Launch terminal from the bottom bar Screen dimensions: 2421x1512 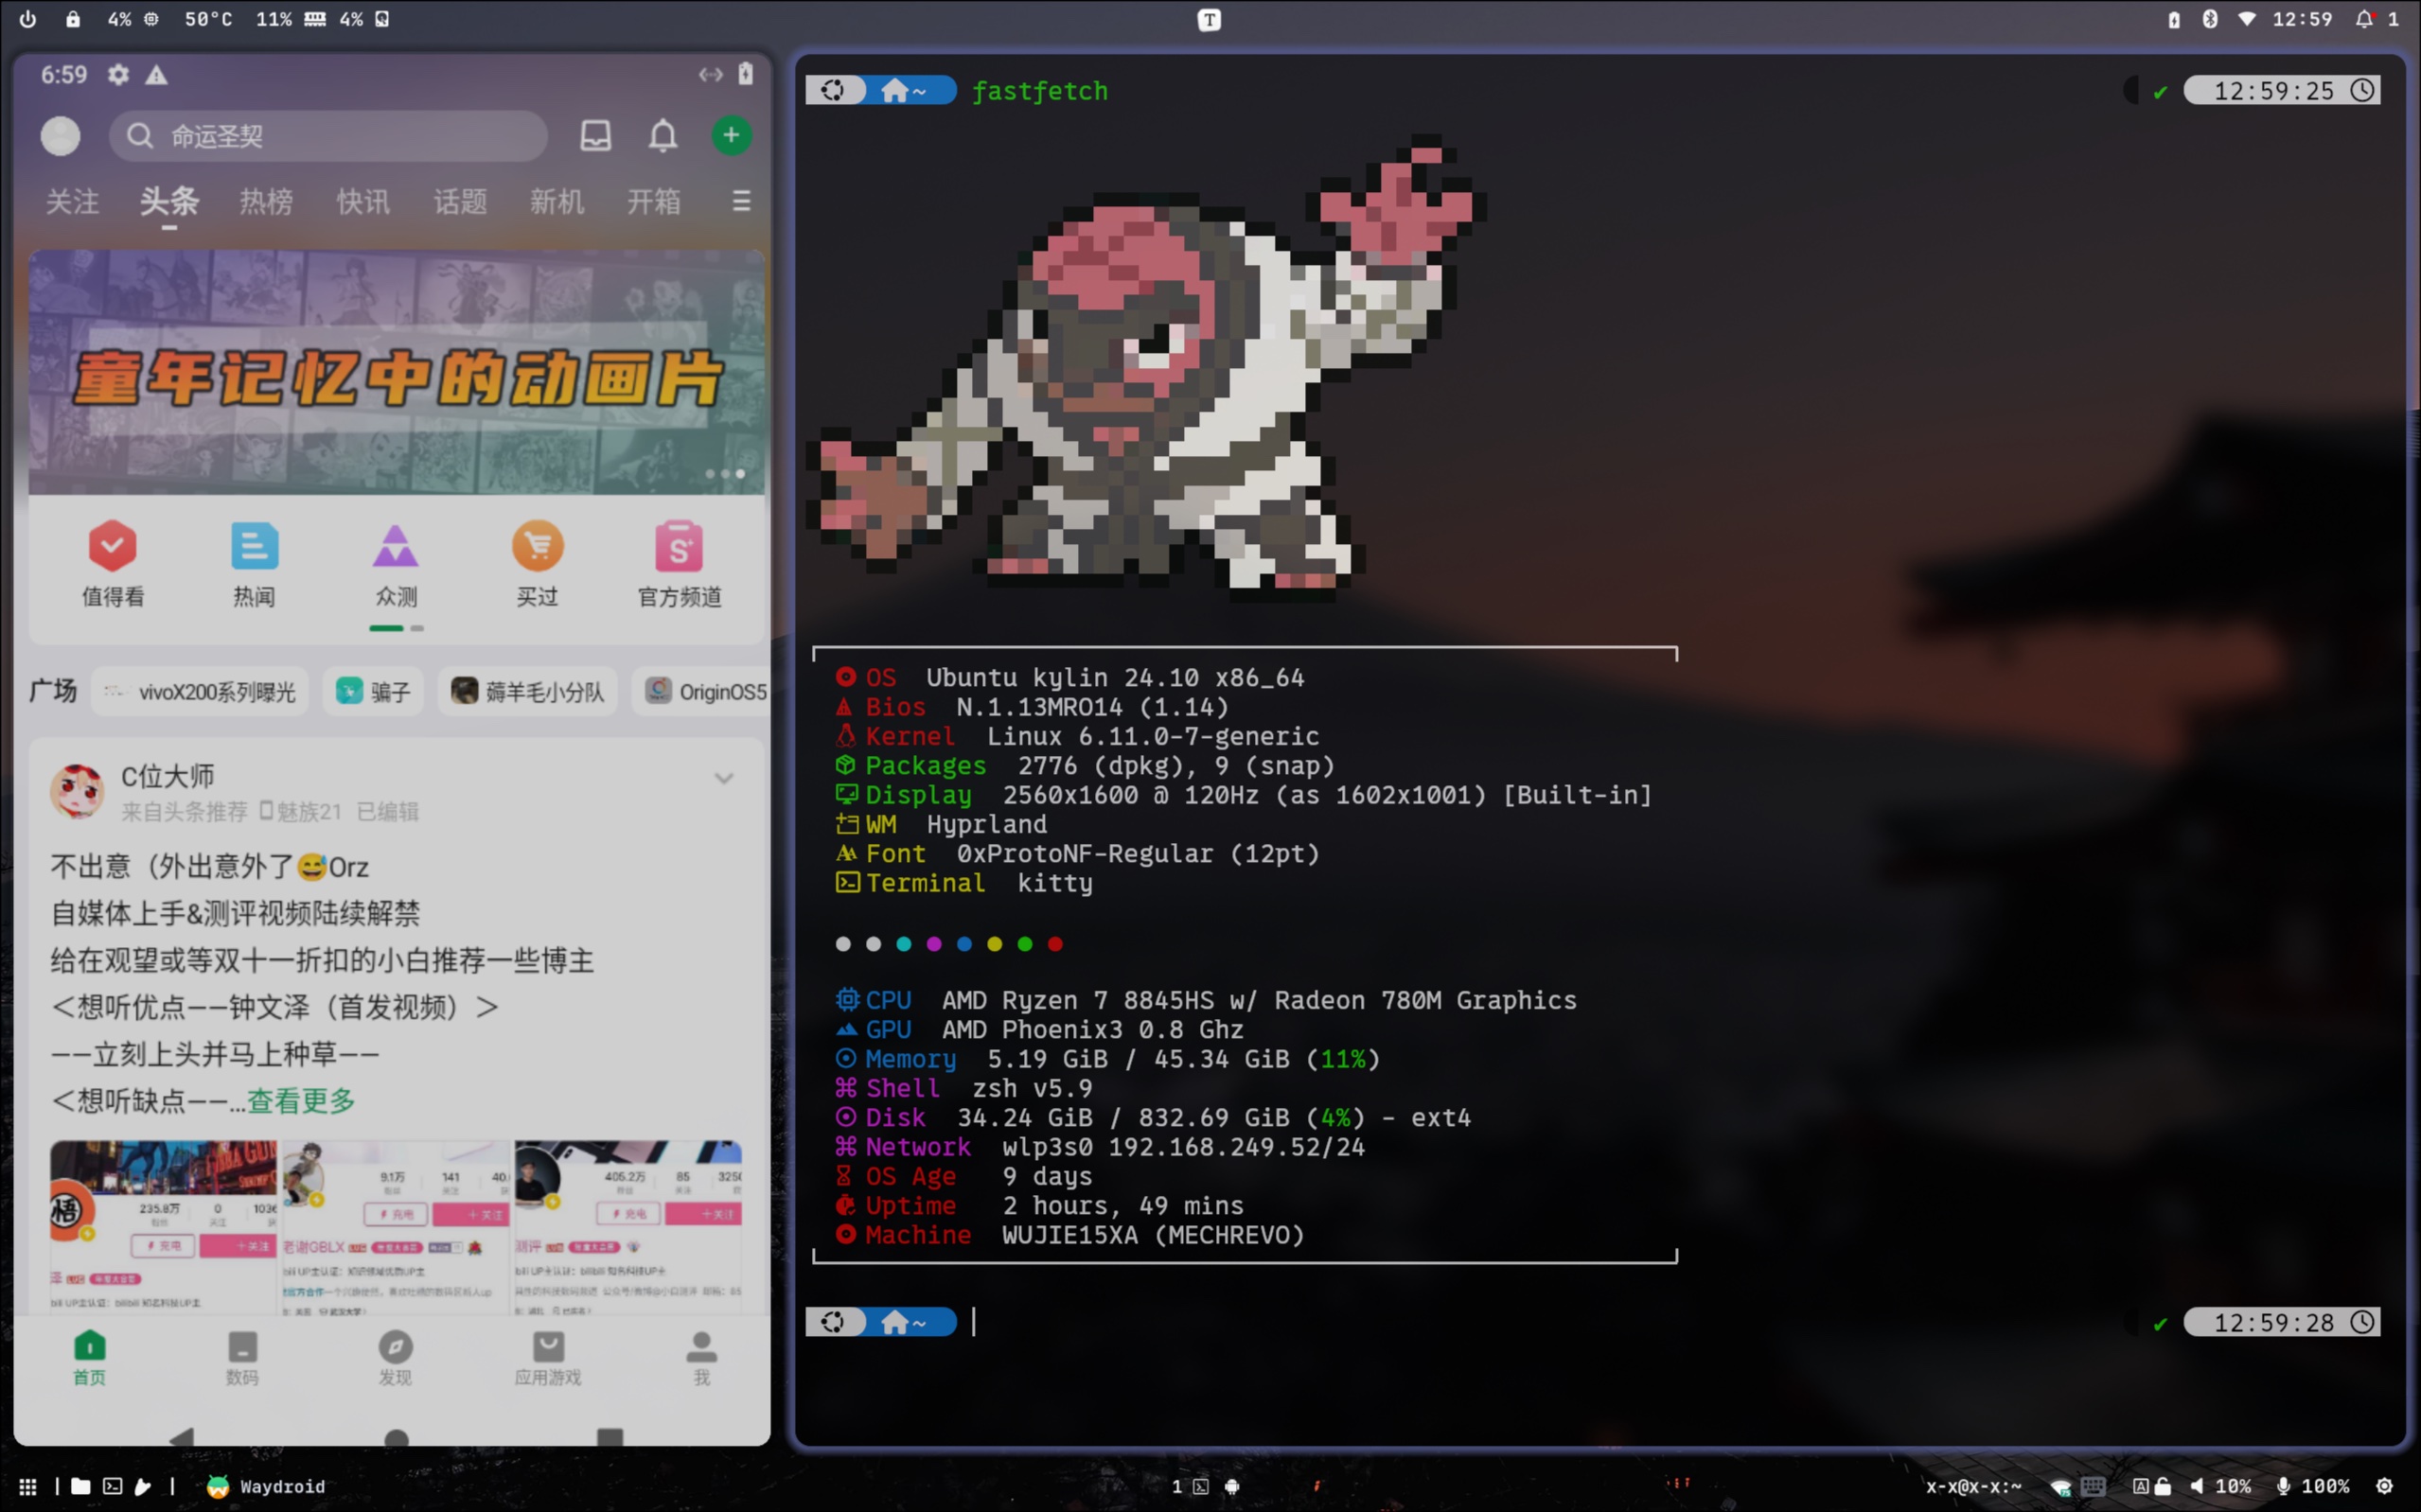click(x=113, y=1487)
